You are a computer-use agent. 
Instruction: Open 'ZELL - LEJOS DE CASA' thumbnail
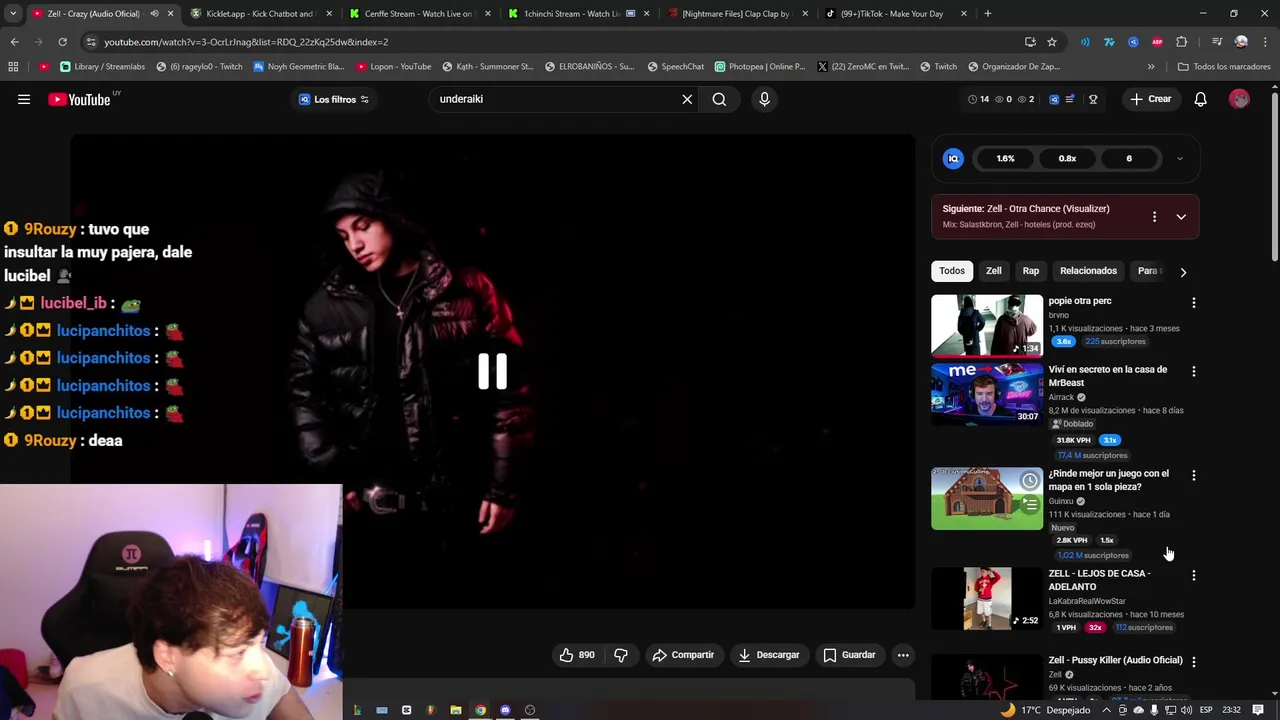(987, 599)
